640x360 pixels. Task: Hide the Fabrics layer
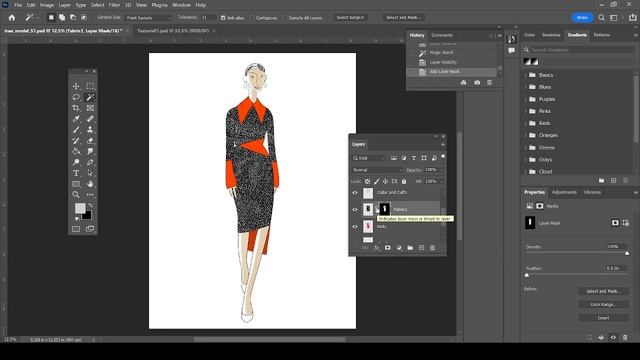point(355,209)
